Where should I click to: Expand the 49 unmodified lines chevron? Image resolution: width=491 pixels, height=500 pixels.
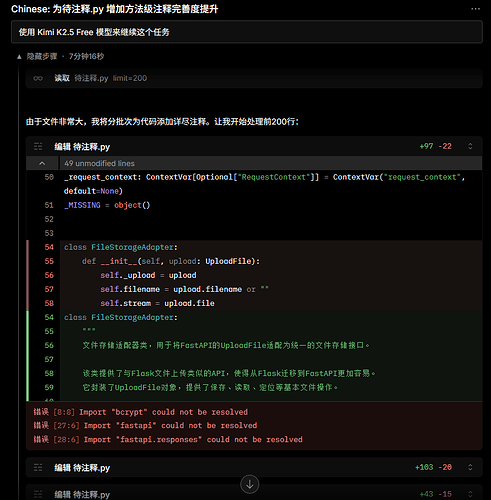[x=42, y=163]
